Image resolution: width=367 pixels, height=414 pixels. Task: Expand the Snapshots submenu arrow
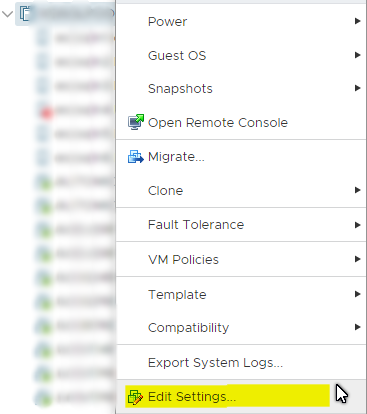point(357,88)
